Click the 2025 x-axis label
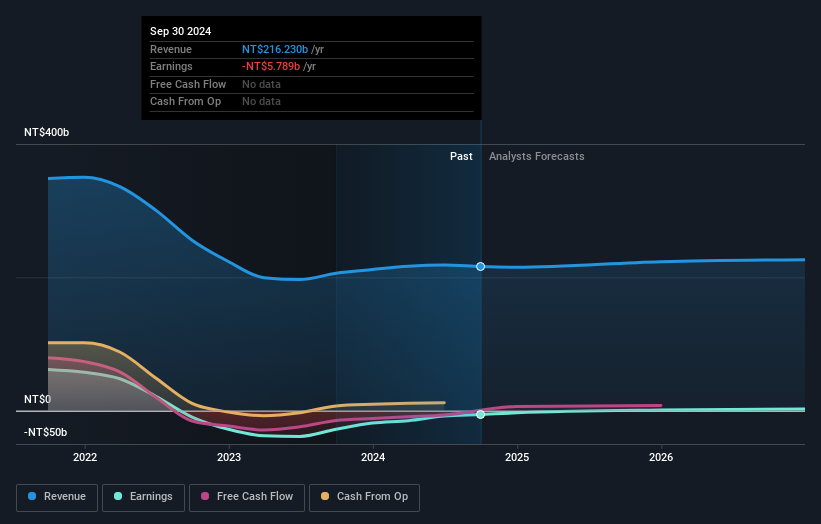This screenshot has height=524, width=821. coord(517,458)
